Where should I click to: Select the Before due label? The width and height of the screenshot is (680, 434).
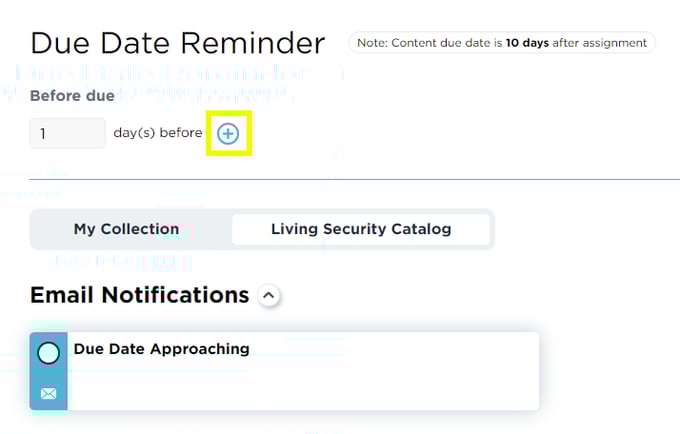(x=72, y=95)
